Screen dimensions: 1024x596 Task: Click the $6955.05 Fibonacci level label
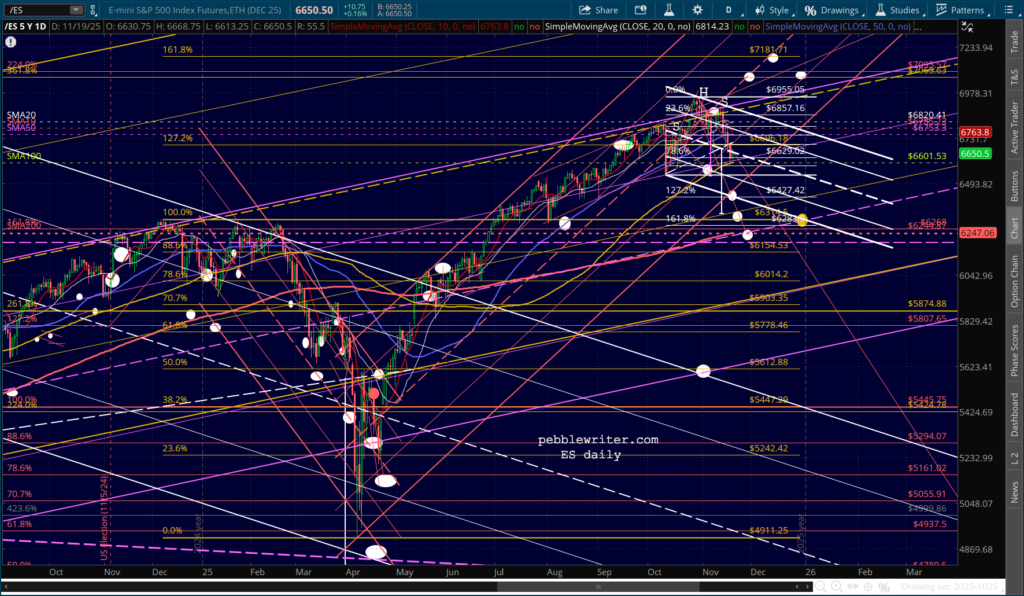786,90
